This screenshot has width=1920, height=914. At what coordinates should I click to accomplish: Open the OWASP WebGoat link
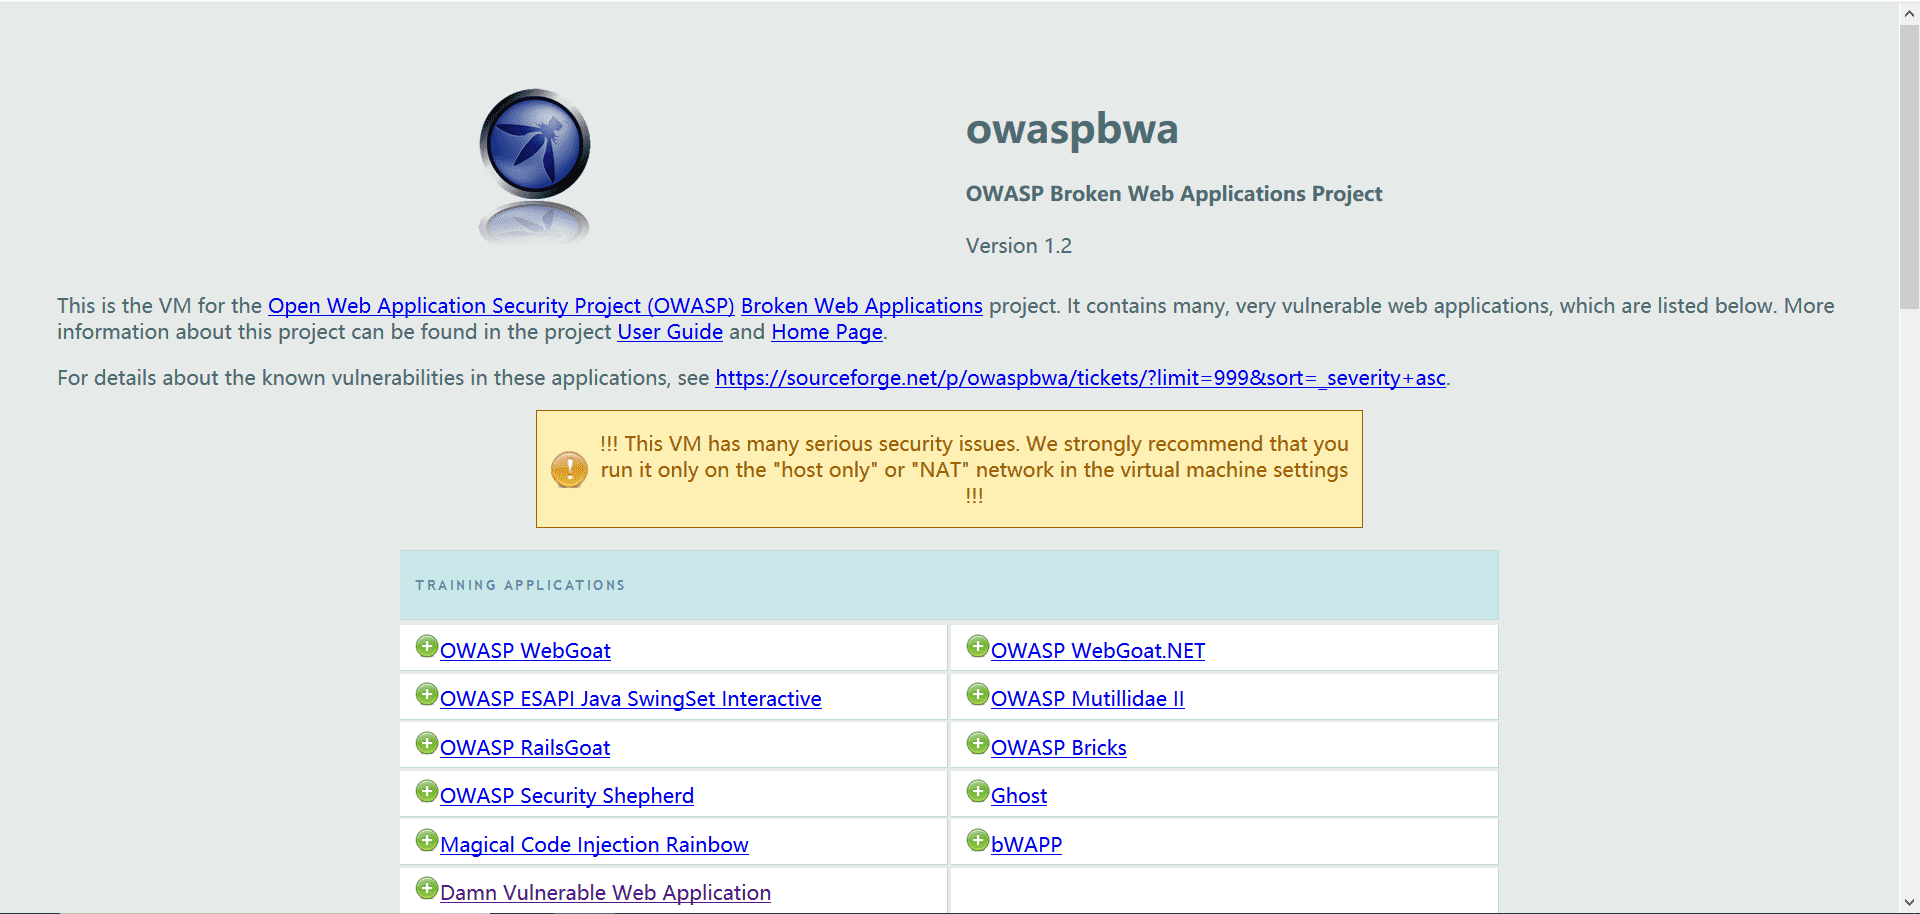(525, 651)
